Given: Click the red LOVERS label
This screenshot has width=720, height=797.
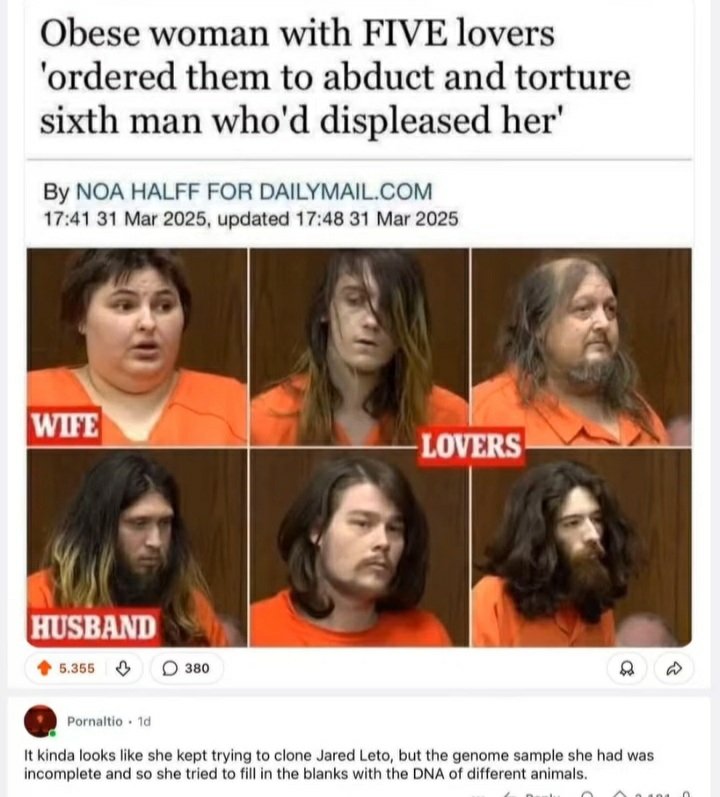Looking at the screenshot, I should coord(471,446).
